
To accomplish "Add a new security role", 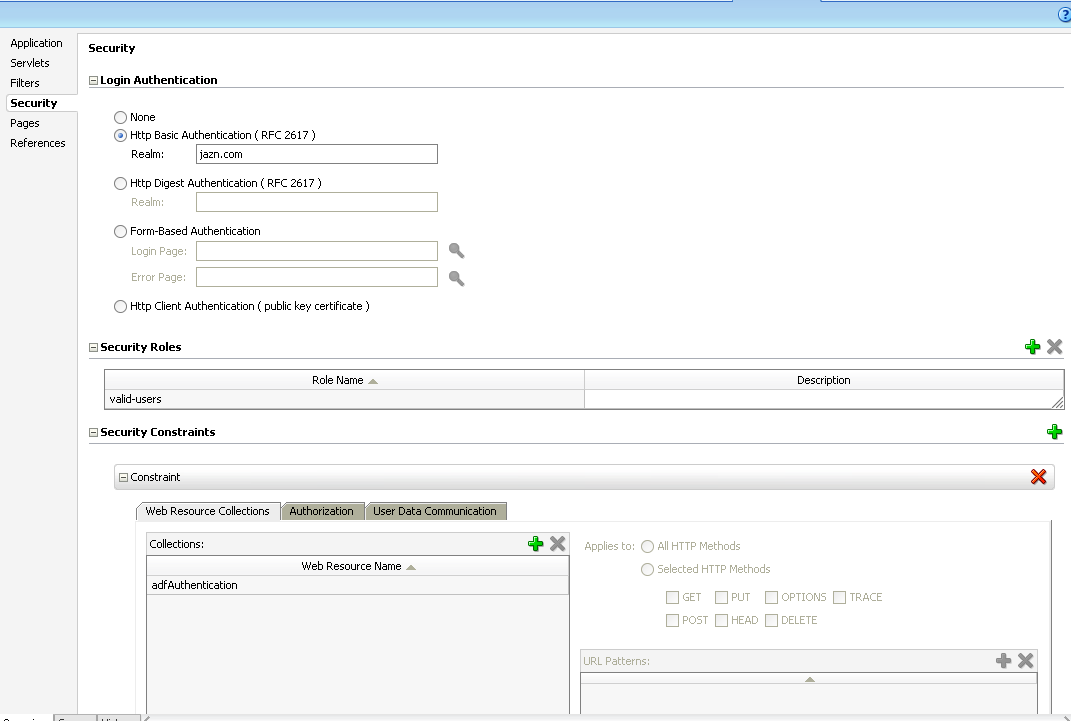I will [1032, 347].
